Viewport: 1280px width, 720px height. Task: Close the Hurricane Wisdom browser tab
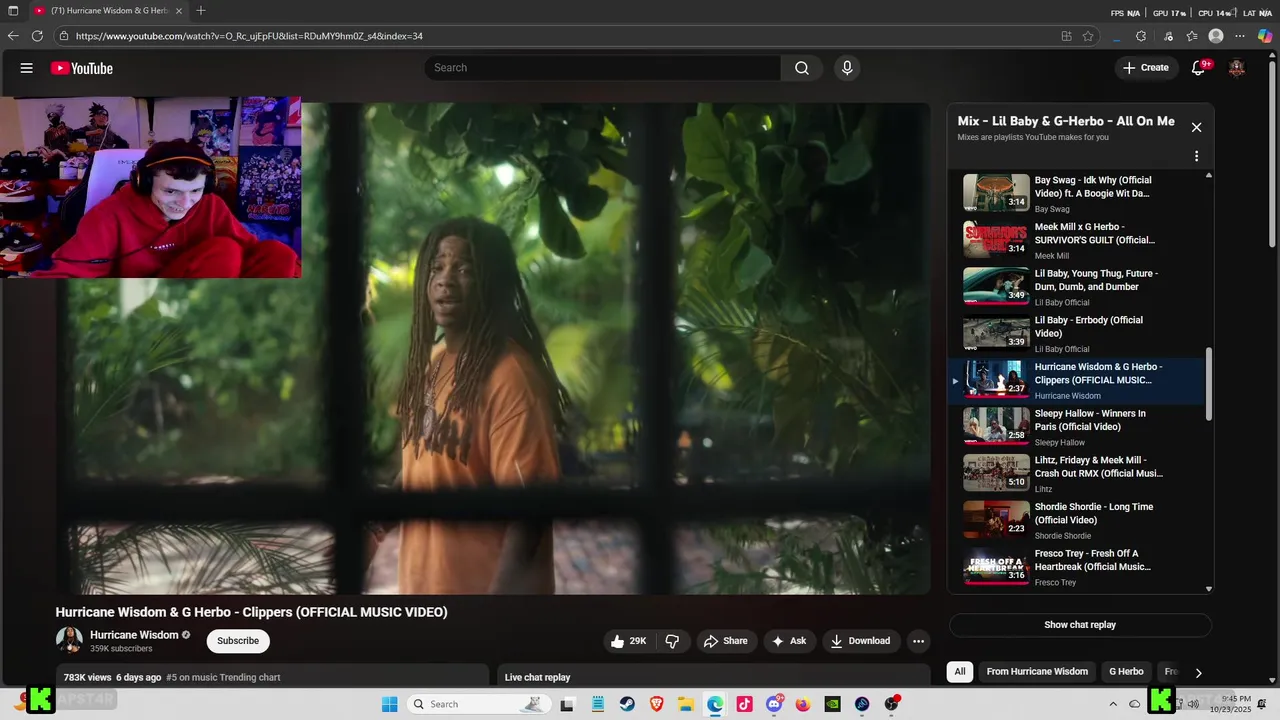179,11
